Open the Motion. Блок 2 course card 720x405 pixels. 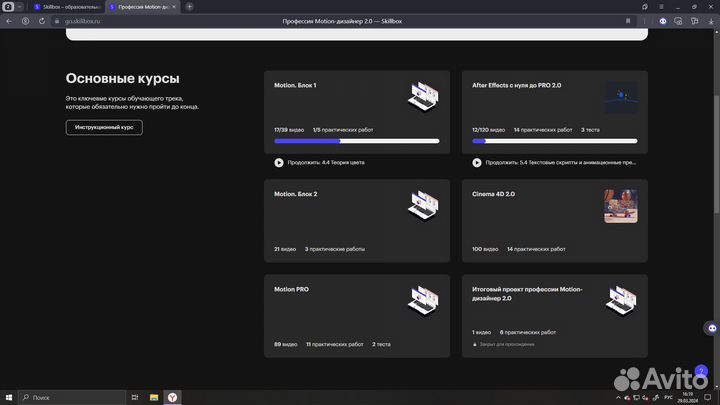pos(356,220)
